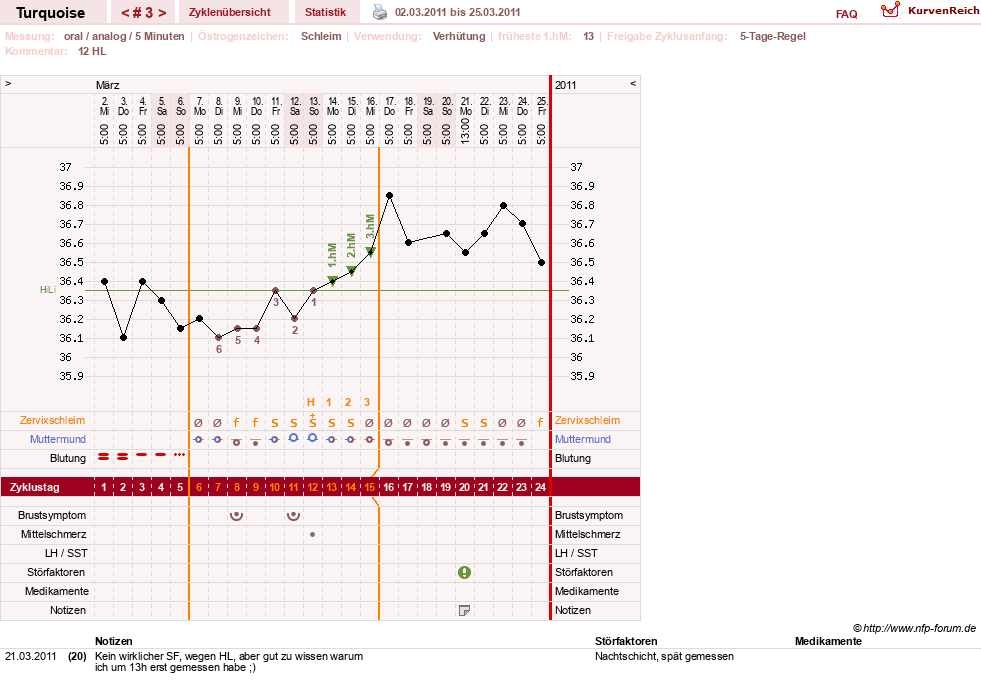Viewport: 981px width, 694px height.
Task: Click the 5-Tage-Regel setting value
Action: coord(773,36)
